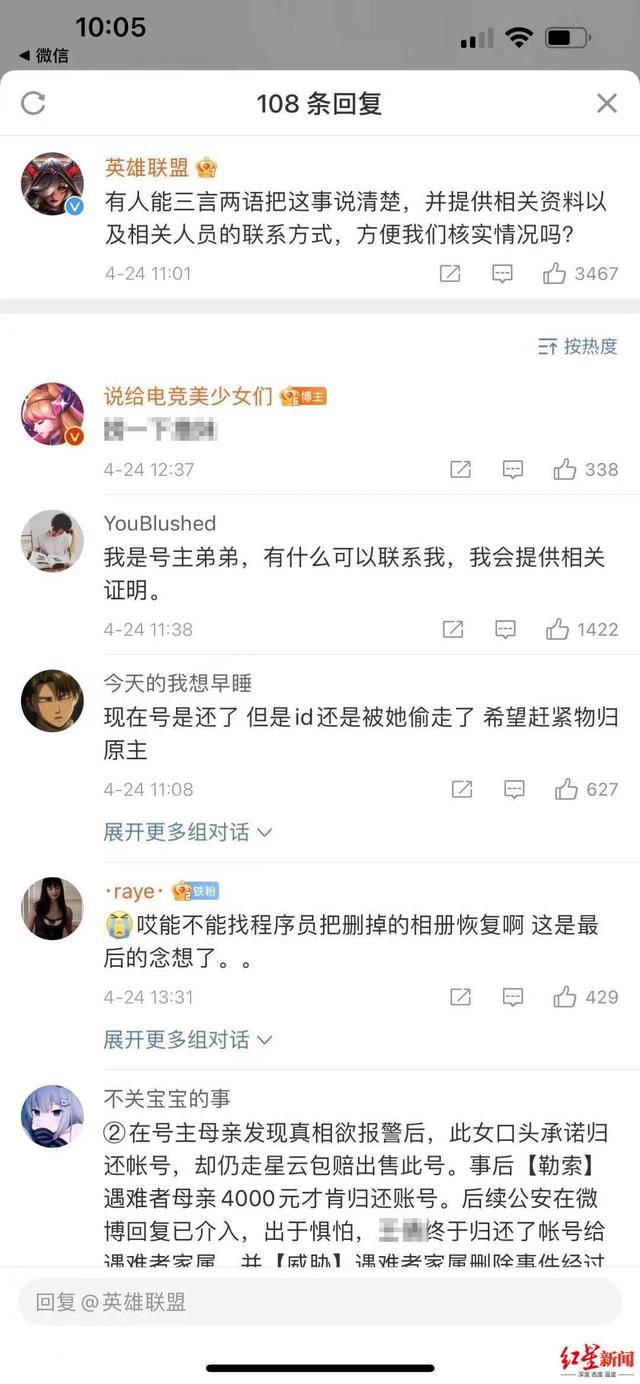Like raye's comment about photo recovery
This screenshot has width=640, height=1384.
click(x=563, y=997)
